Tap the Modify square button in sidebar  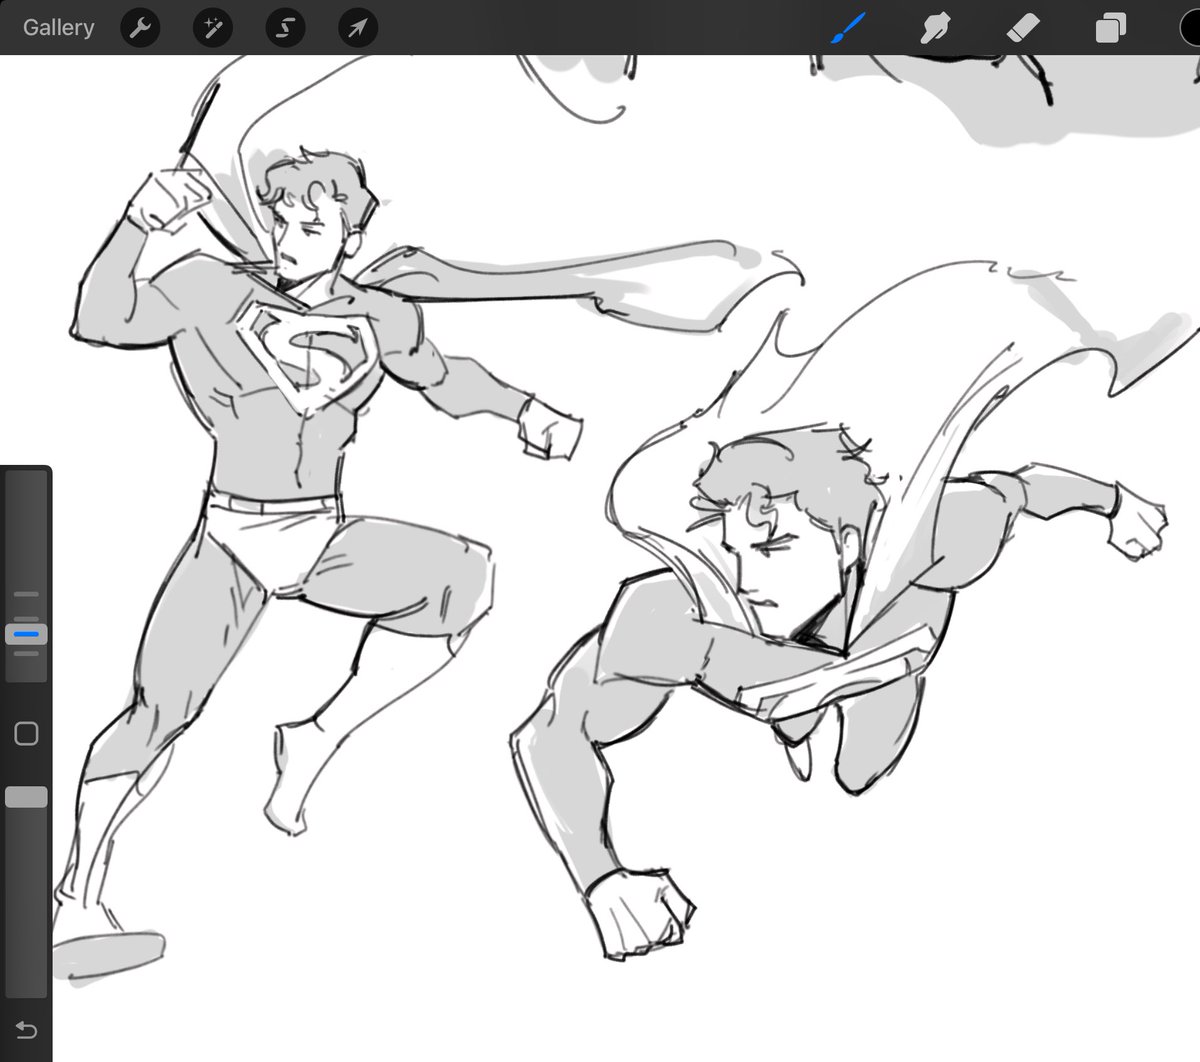point(26,734)
